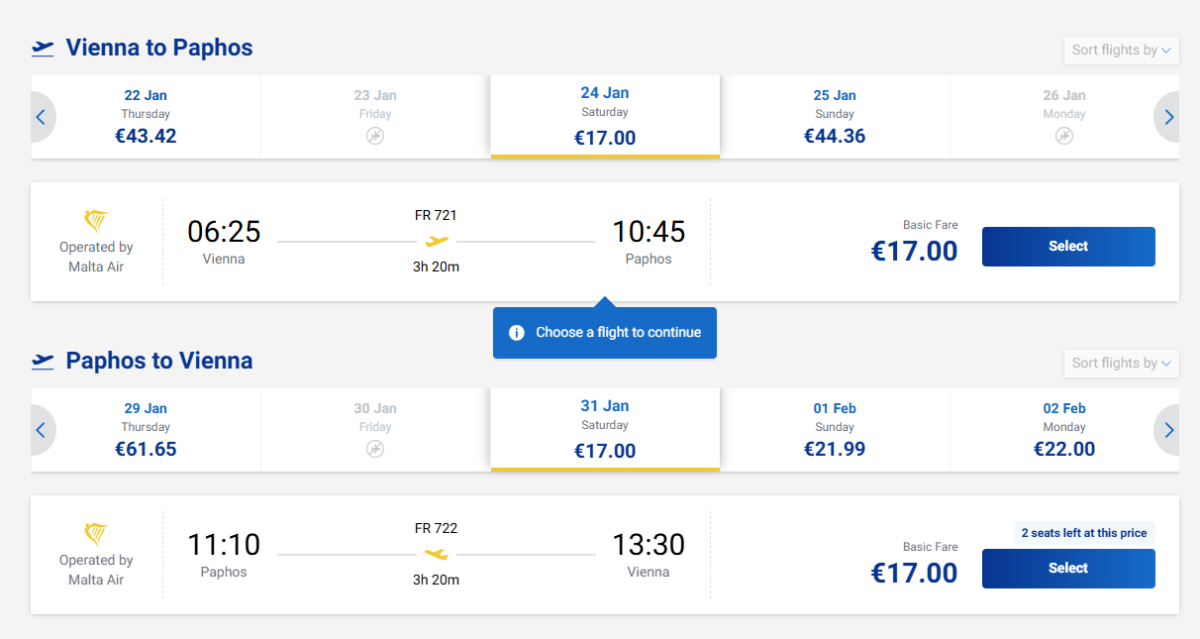
Task: Click the Ryanair harp logo on flight FR 722
Action: pyautogui.click(x=96, y=534)
